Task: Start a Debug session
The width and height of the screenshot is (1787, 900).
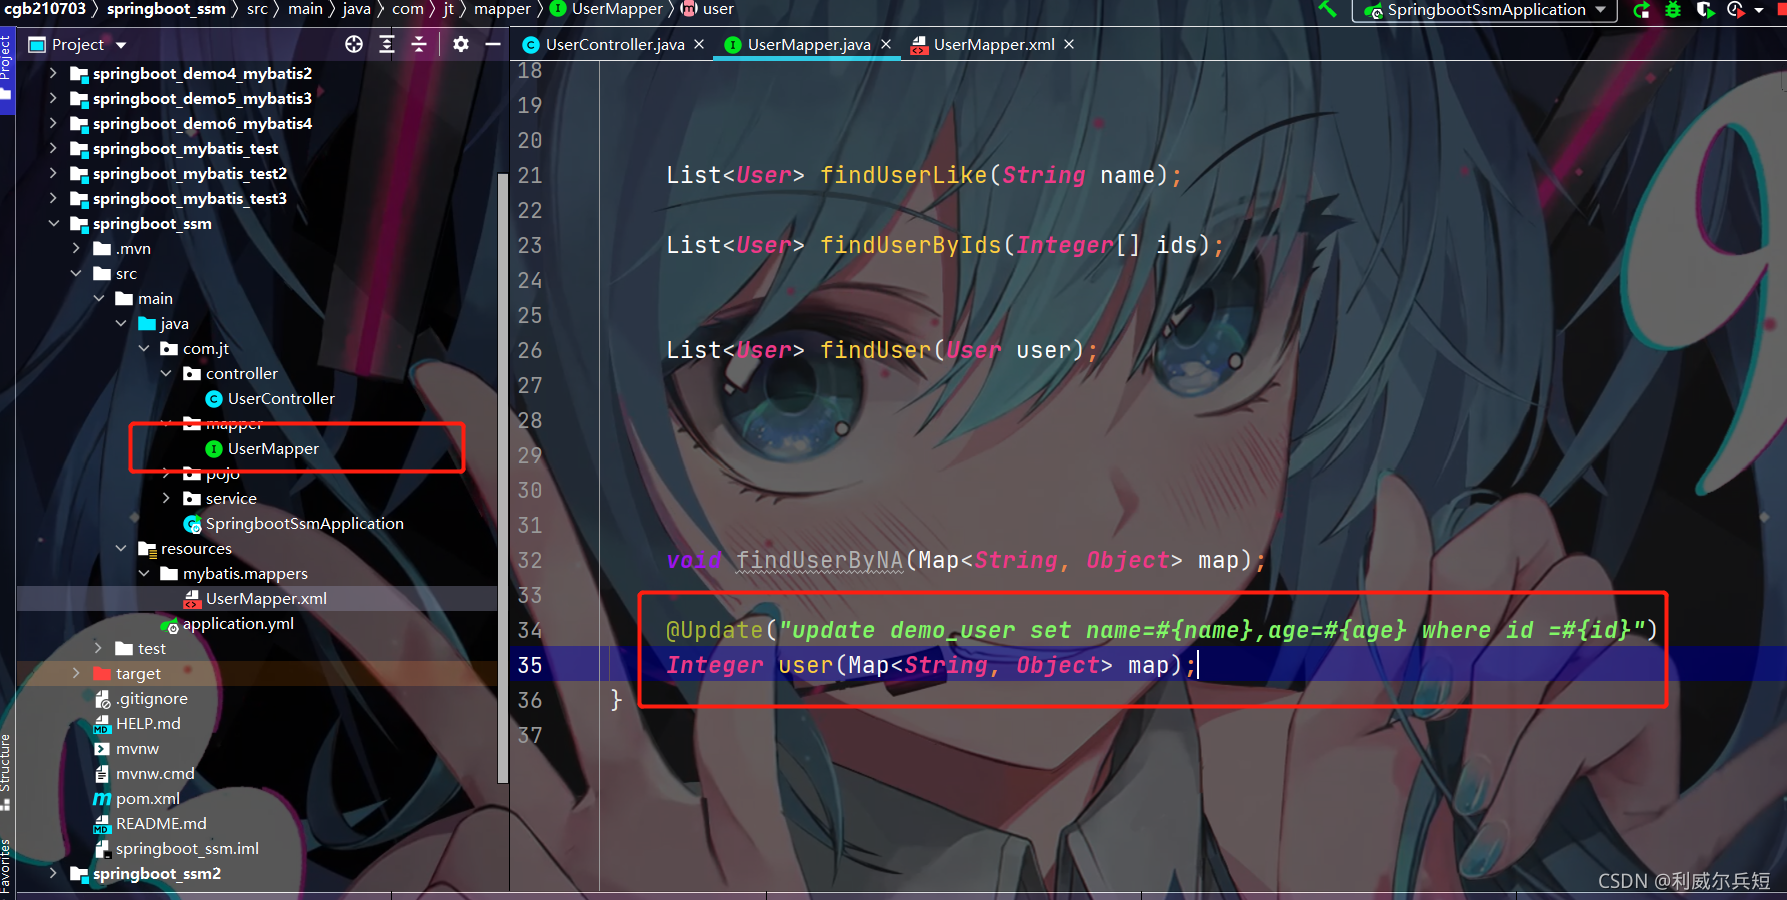Action: tap(1674, 10)
